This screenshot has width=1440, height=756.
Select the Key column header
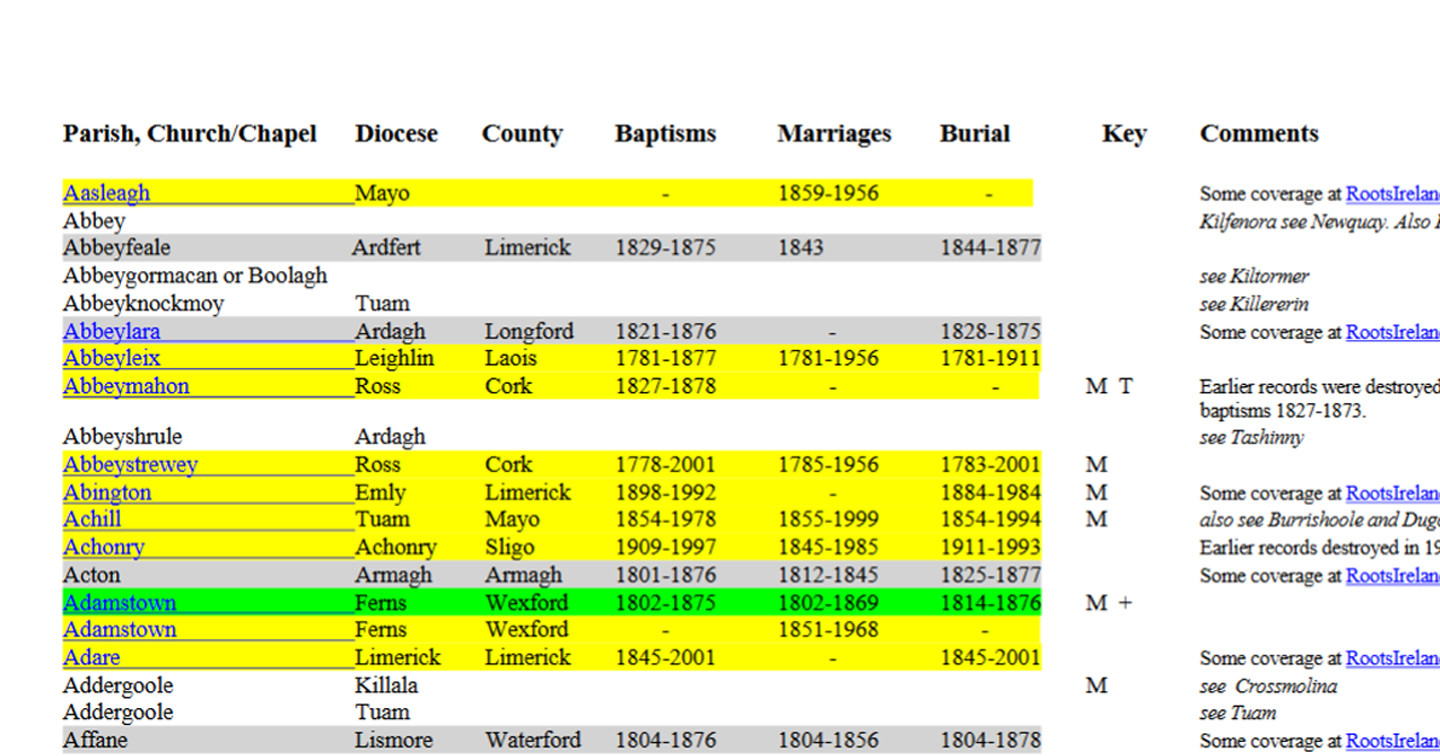[x=1124, y=134]
